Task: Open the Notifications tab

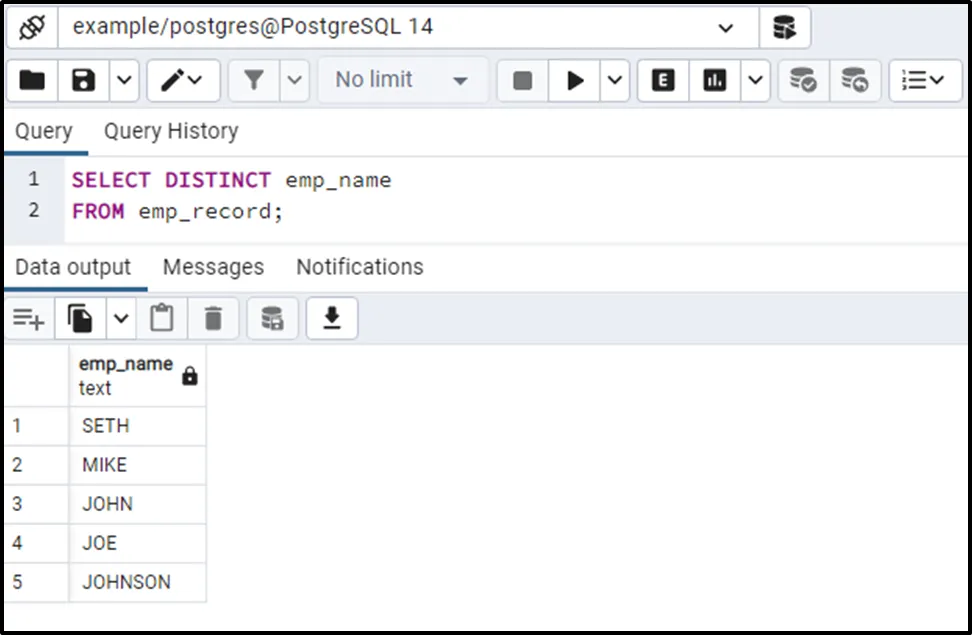Action: (359, 267)
